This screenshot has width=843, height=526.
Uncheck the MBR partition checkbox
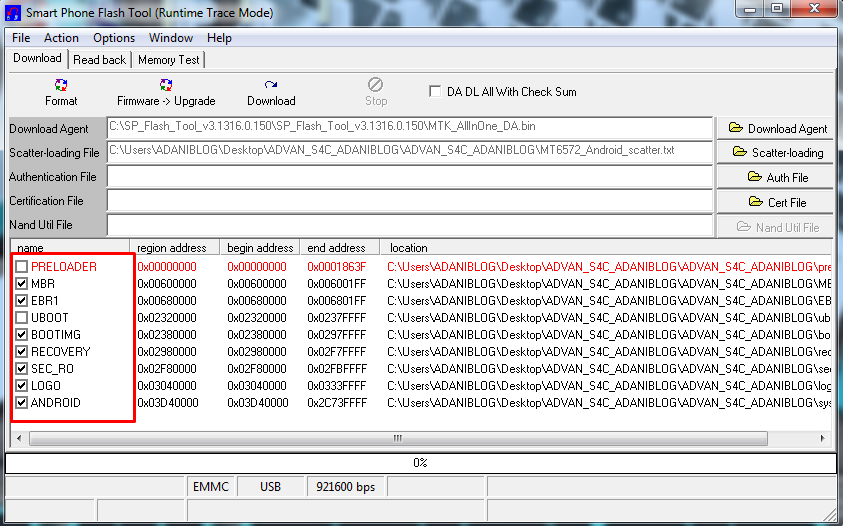pos(22,283)
